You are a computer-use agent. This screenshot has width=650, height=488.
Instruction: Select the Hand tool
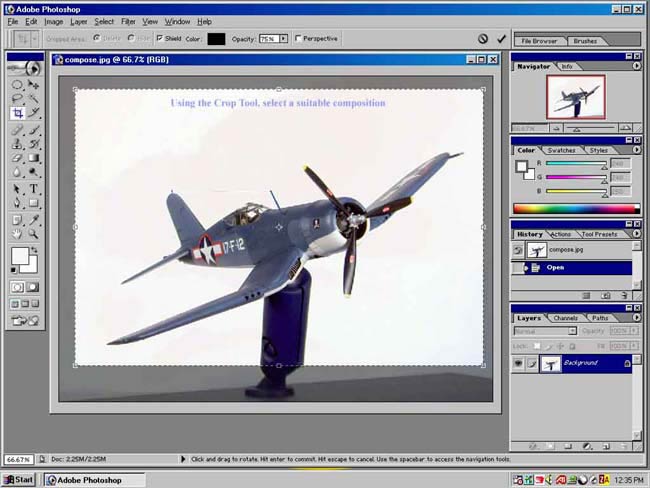[17, 234]
